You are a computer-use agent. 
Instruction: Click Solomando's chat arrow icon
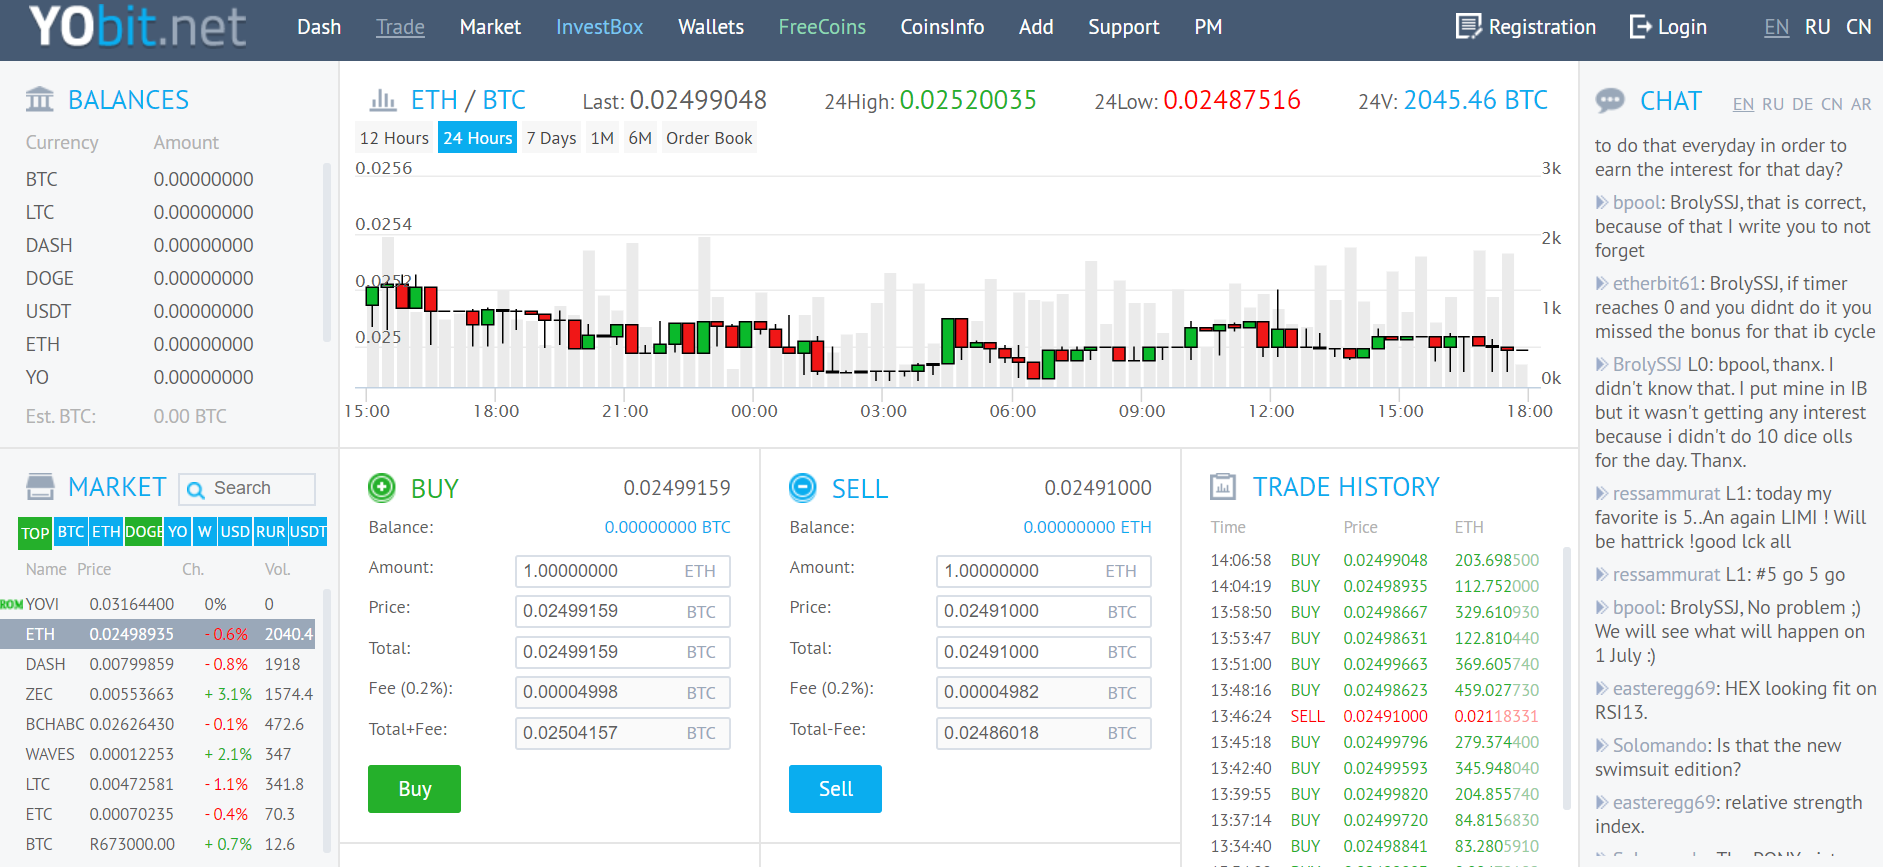tap(1602, 745)
